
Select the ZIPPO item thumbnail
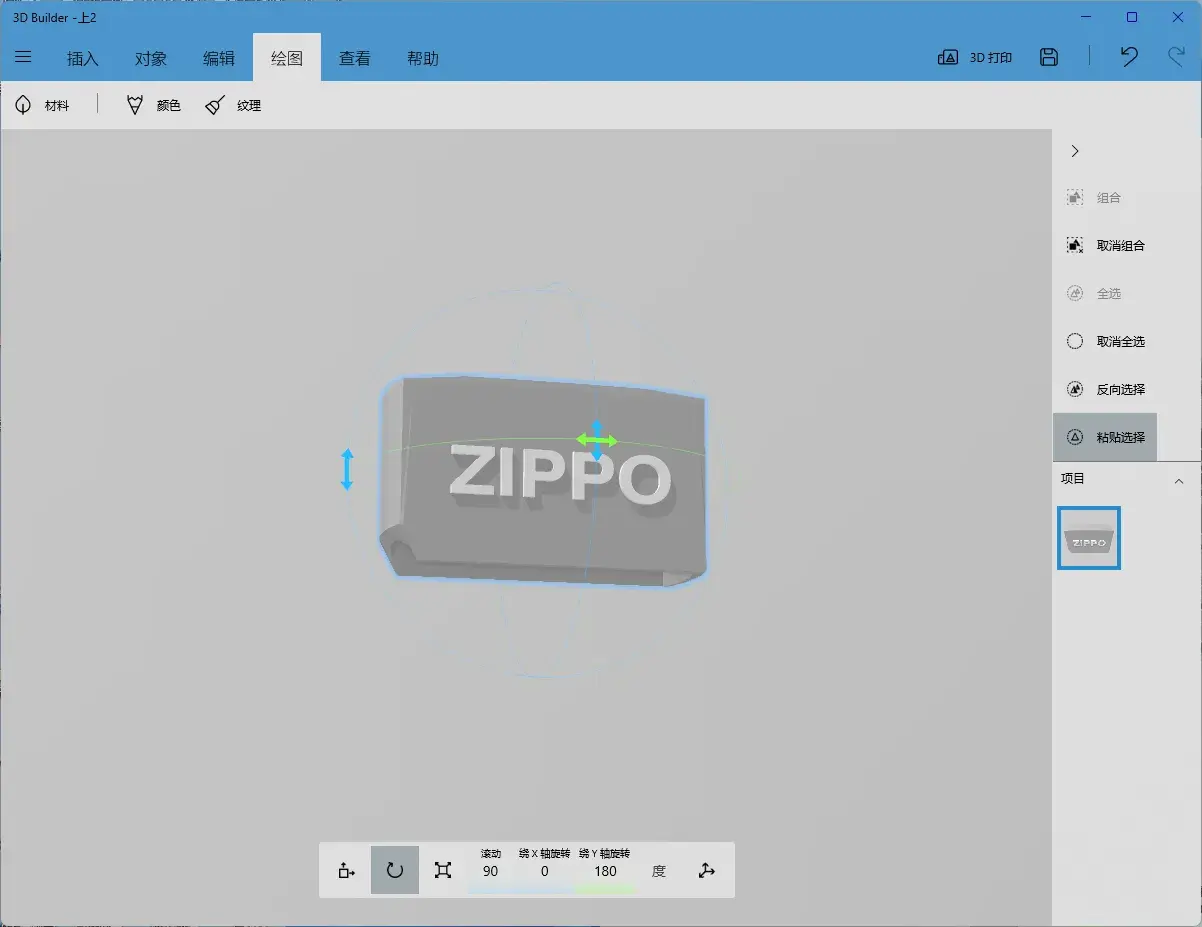[x=1089, y=538]
